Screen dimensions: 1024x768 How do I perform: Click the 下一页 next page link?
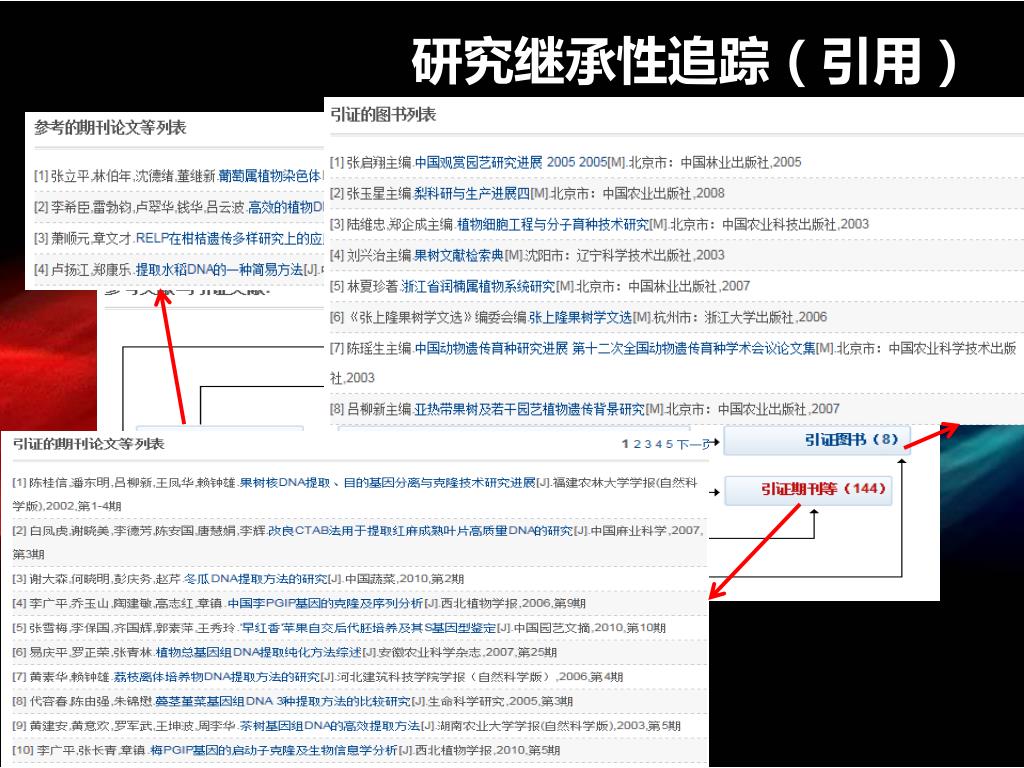[x=692, y=444]
